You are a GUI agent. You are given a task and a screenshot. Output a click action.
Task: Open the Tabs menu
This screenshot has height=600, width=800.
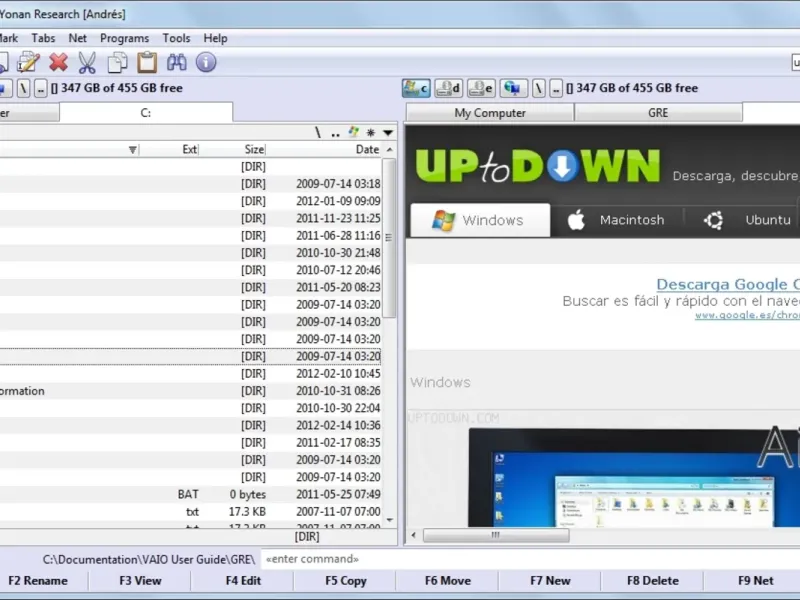point(43,38)
